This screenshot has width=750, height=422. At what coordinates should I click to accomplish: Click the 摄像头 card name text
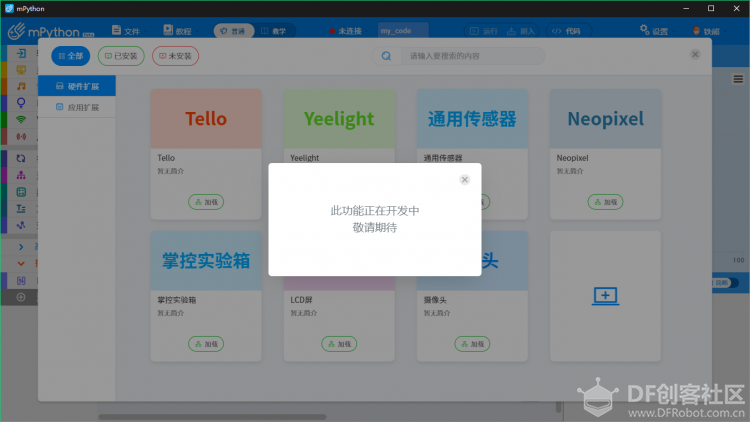[x=435, y=300]
